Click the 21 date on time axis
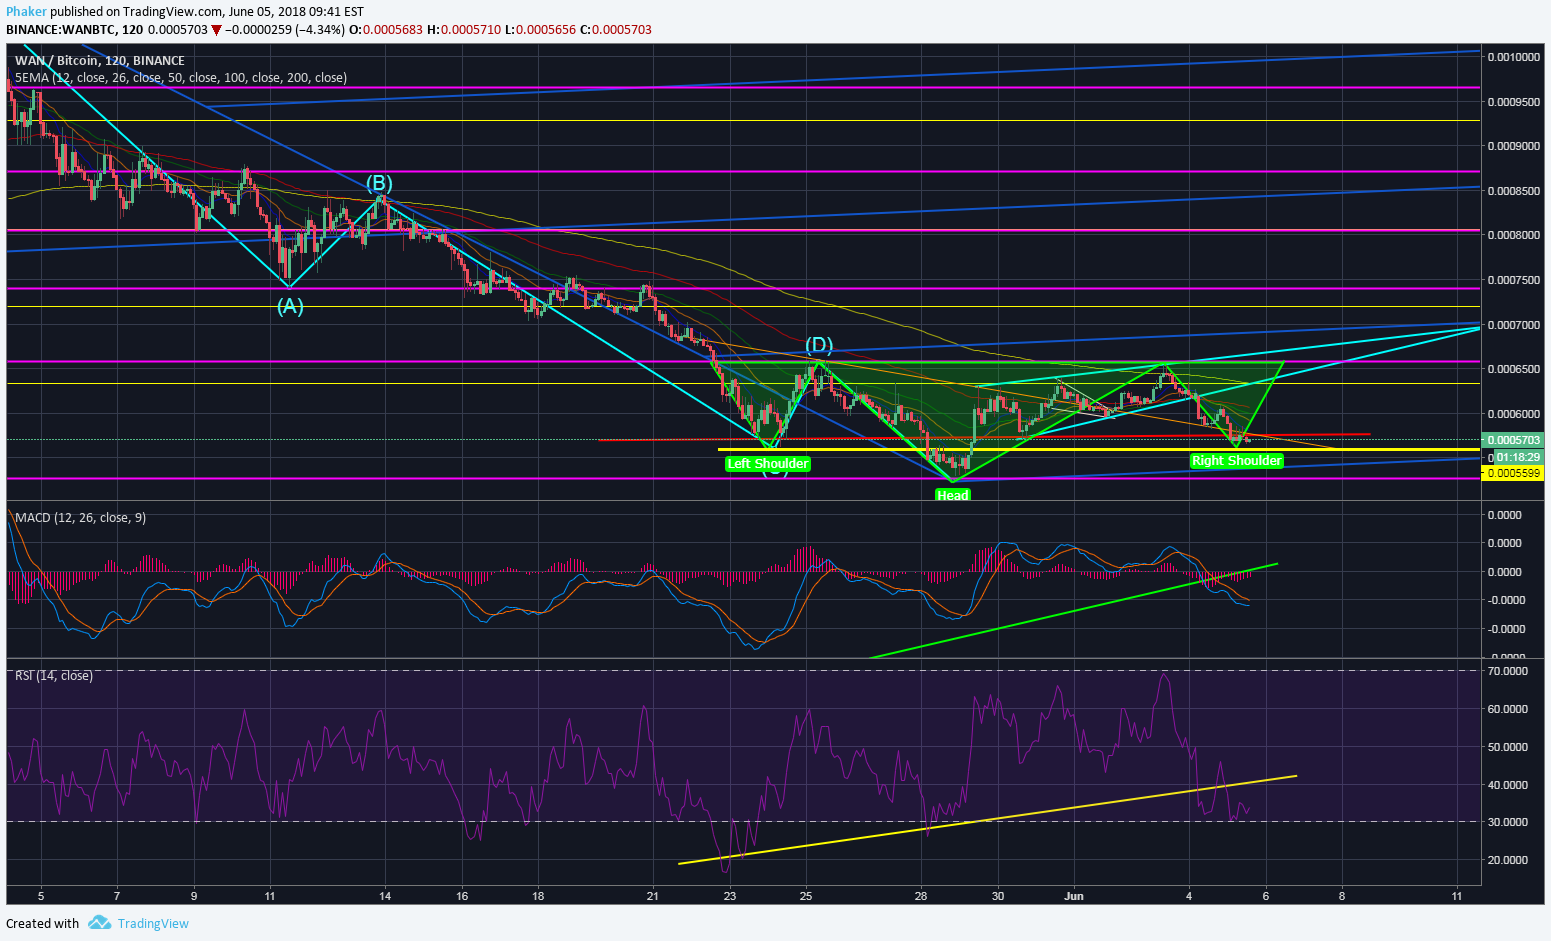Image resolution: width=1551 pixels, height=941 pixels. pyautogui.click(x=652, y=896)
